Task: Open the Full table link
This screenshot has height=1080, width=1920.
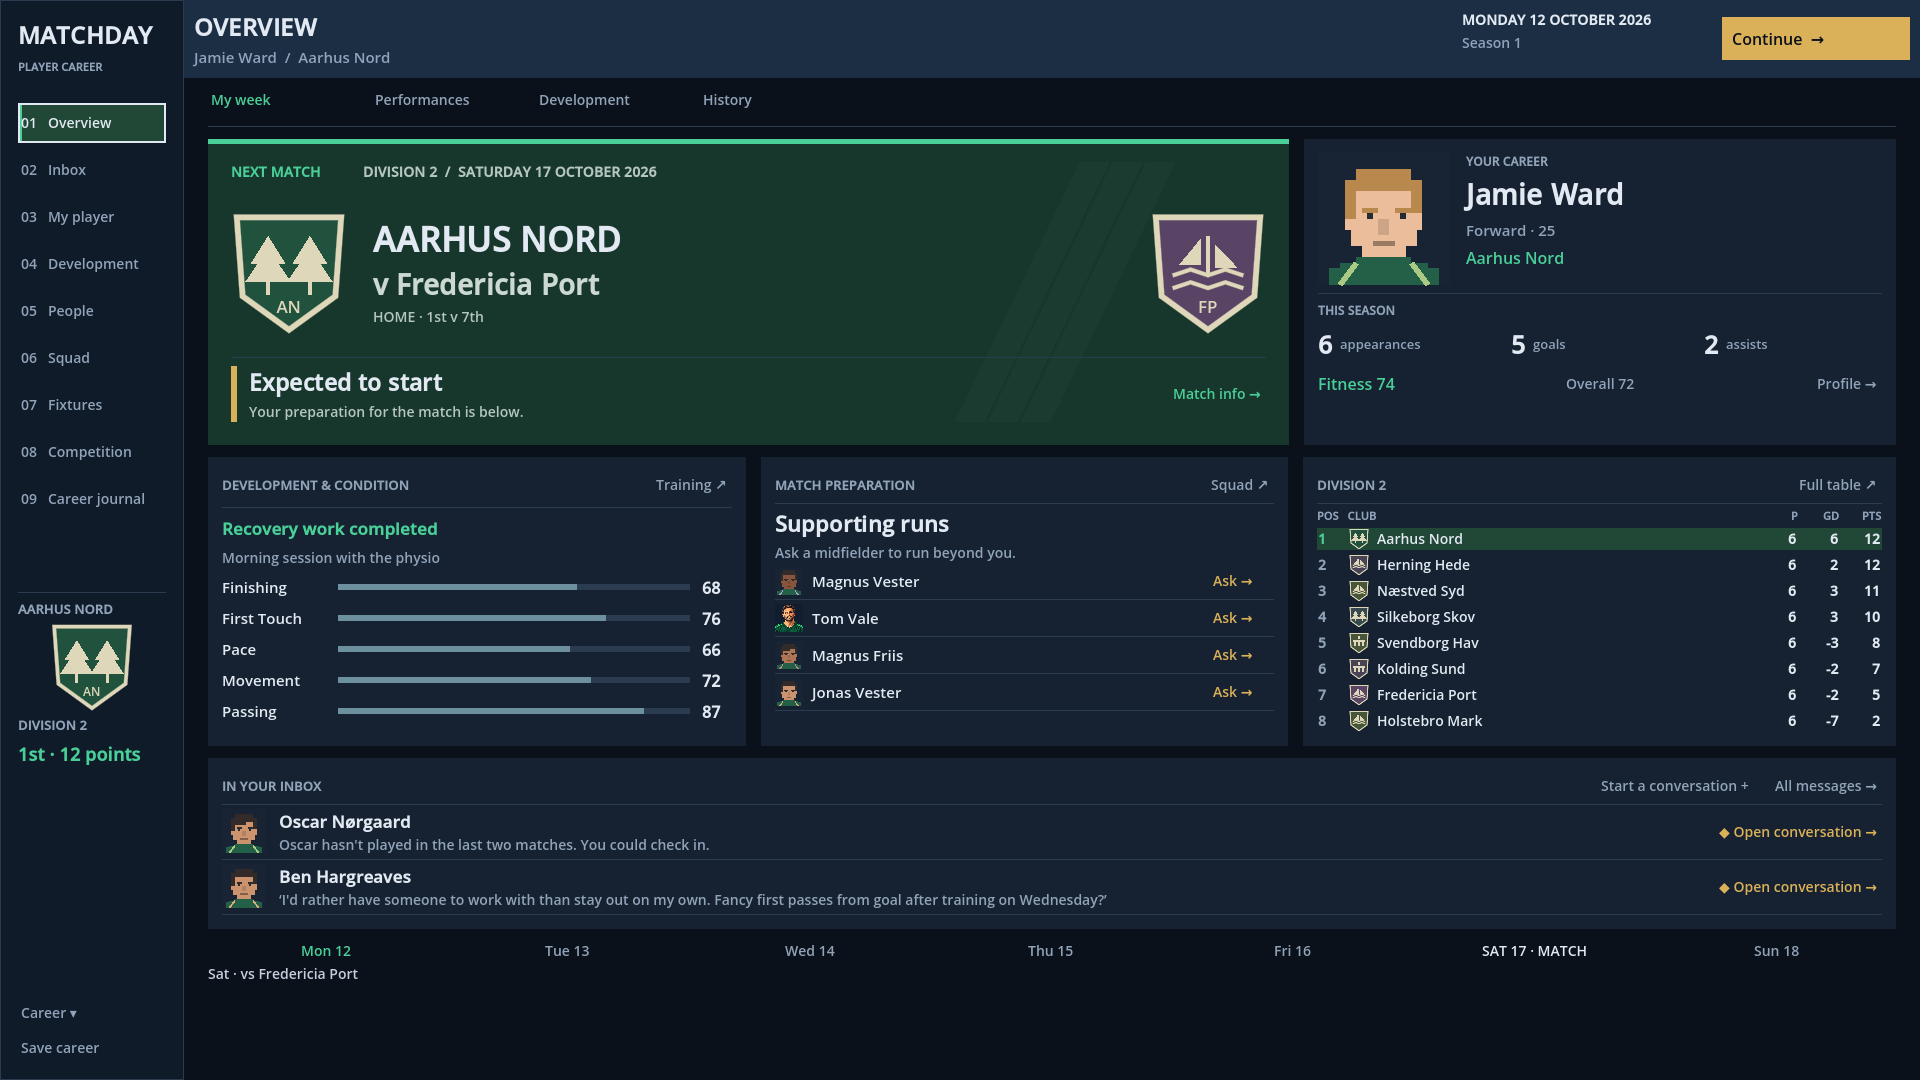Action: [1837, 485]
